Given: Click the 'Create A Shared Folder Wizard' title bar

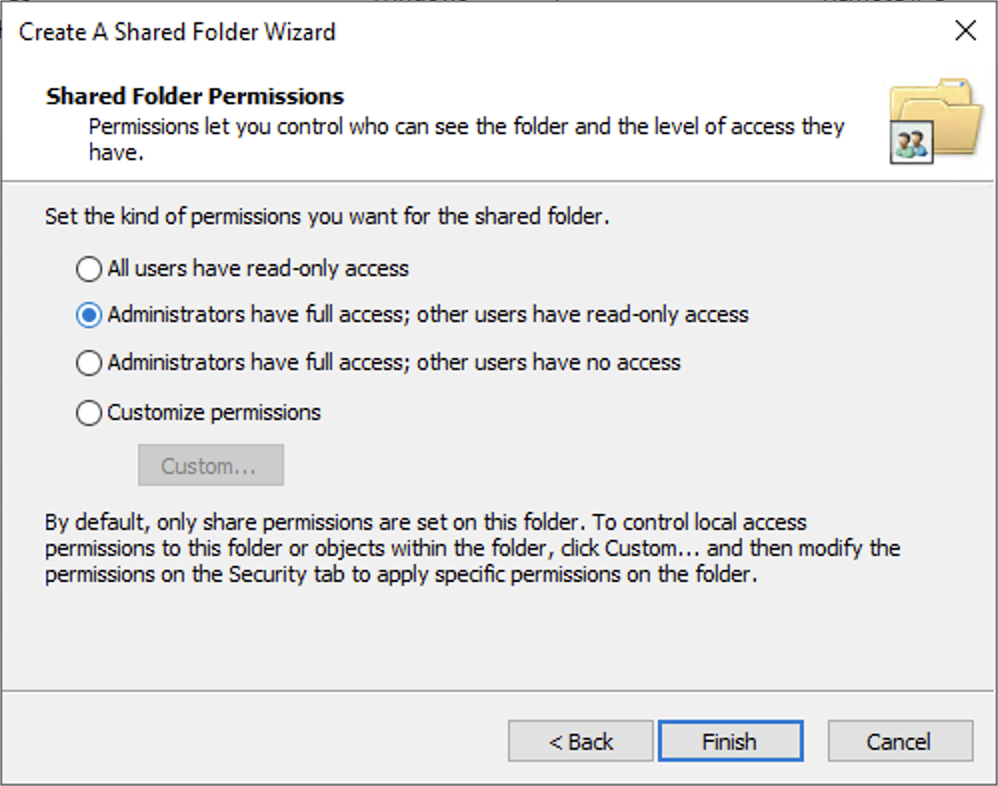Looking at the screenshot, I should click(x=178, y=32).
